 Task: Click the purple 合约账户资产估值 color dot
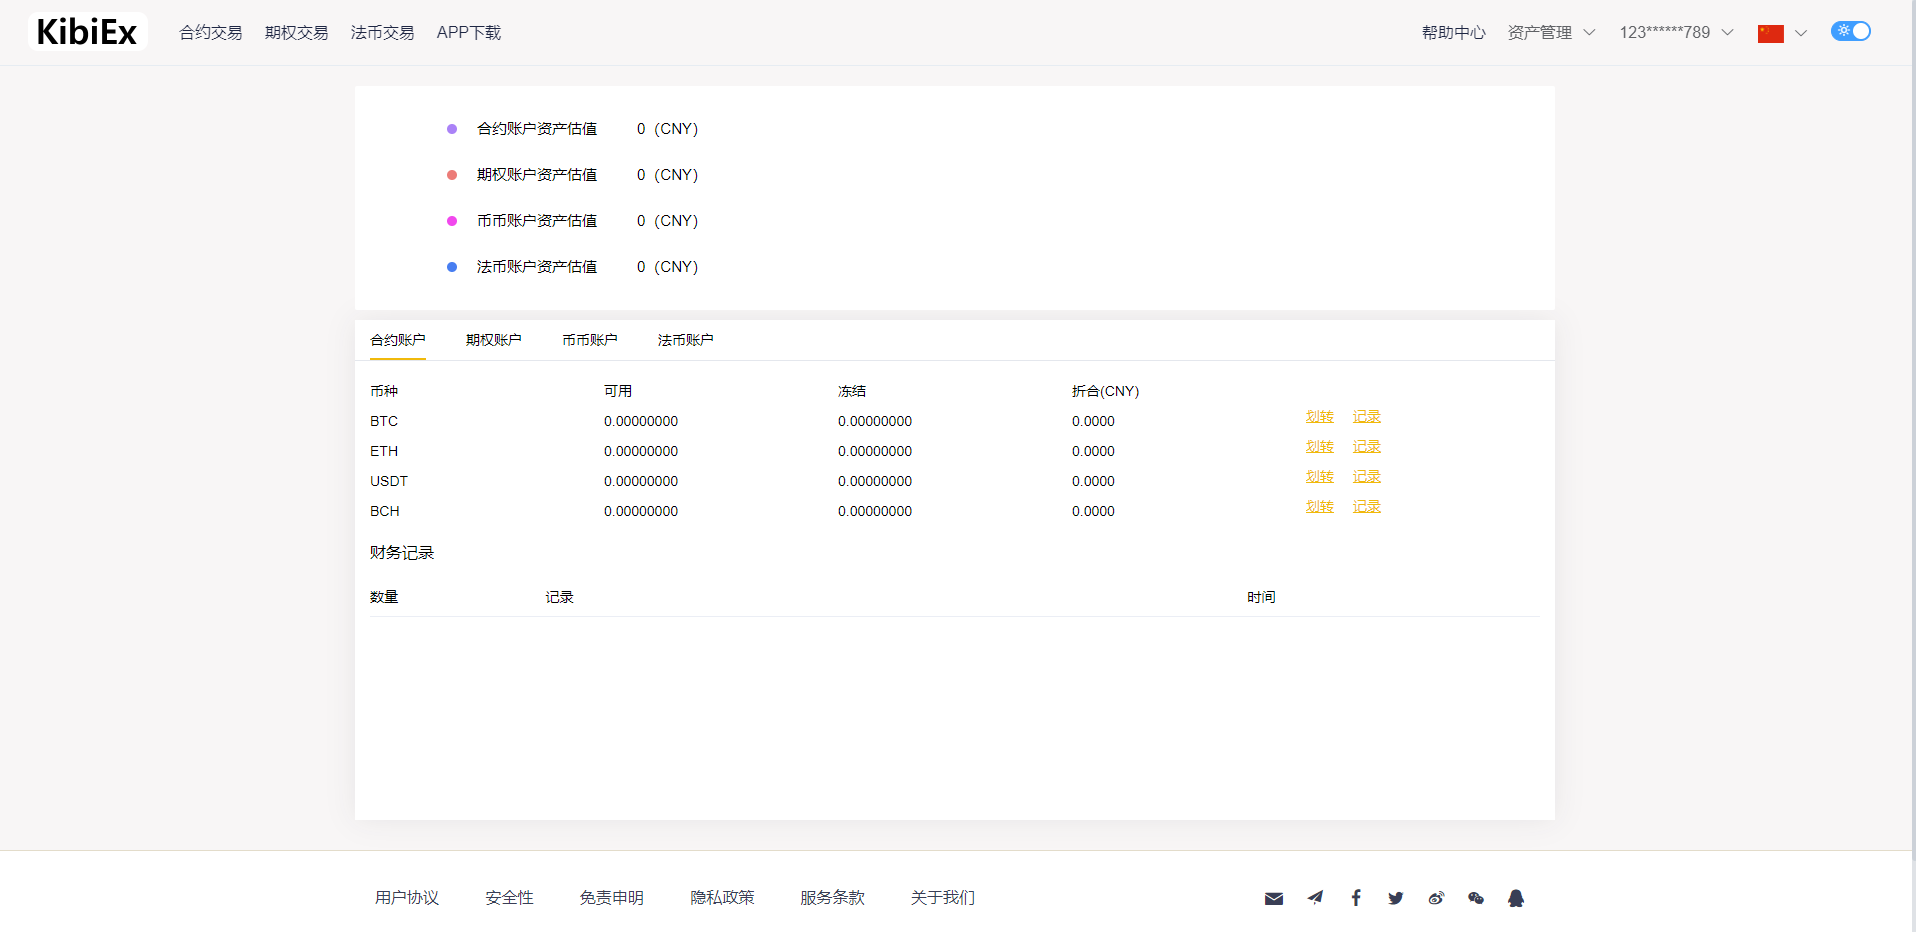452,128
